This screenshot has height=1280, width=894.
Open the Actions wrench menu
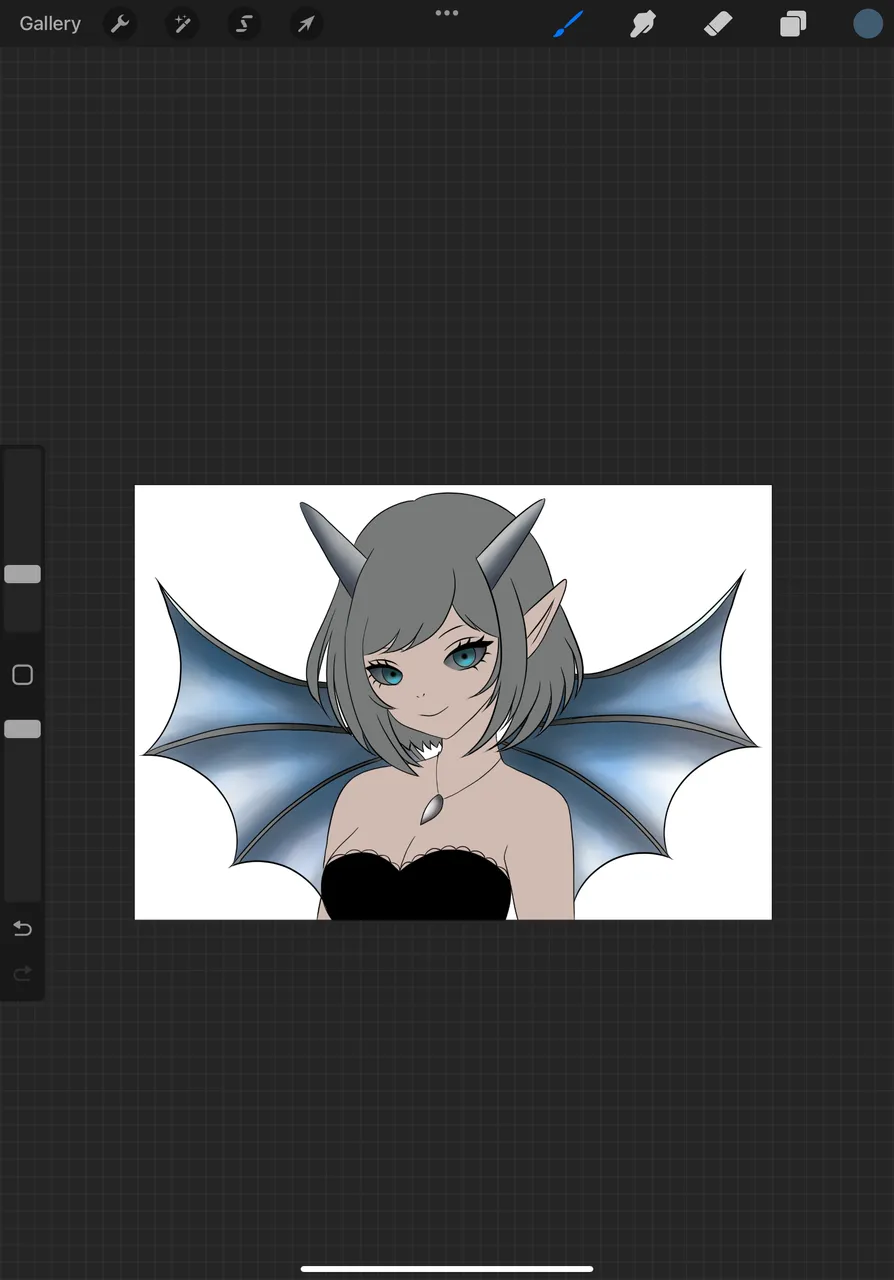pyautogui.click(x=120, y=24)
